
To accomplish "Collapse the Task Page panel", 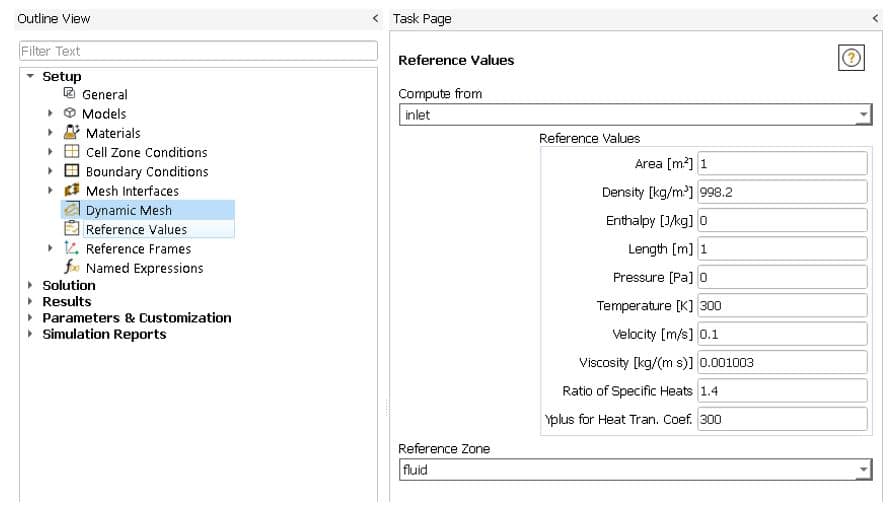I will pyautogui.click(x=875, y=19).
